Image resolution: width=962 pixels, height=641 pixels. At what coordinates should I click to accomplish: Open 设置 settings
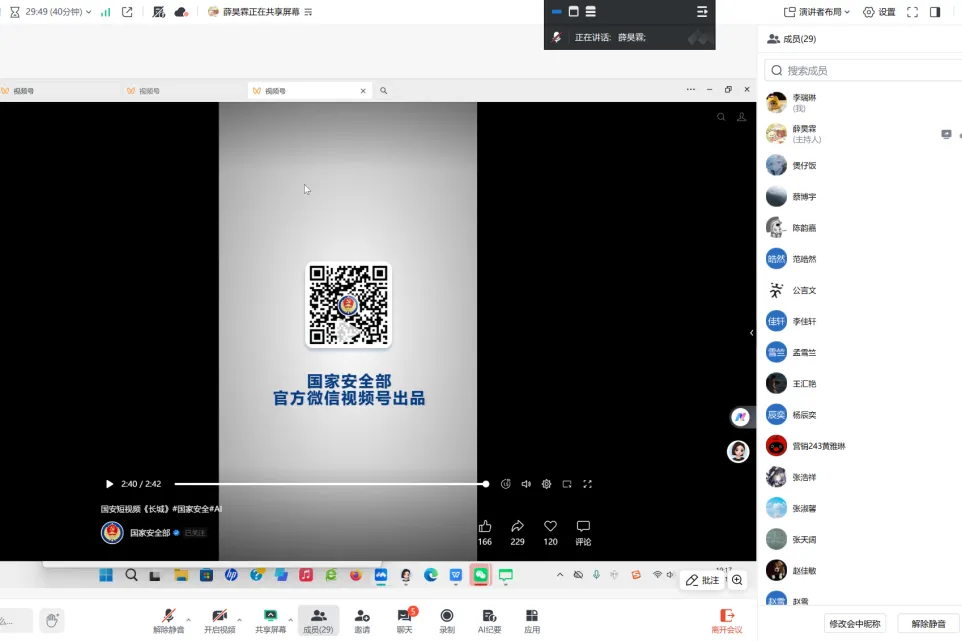click(879, 12)
